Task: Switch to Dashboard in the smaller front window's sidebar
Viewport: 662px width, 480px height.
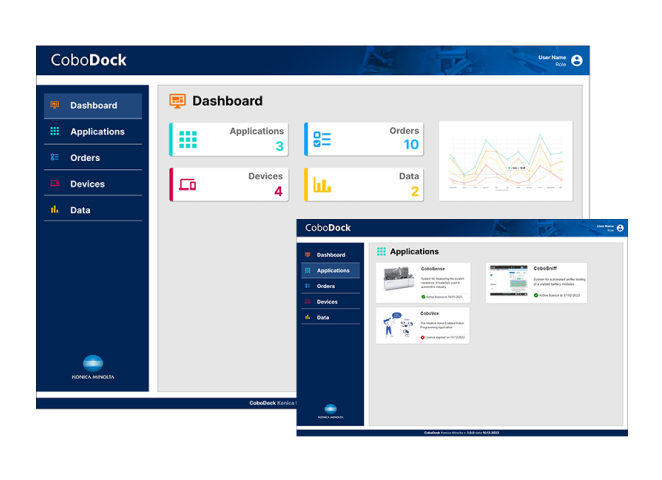Action: [x=331, y=255]
